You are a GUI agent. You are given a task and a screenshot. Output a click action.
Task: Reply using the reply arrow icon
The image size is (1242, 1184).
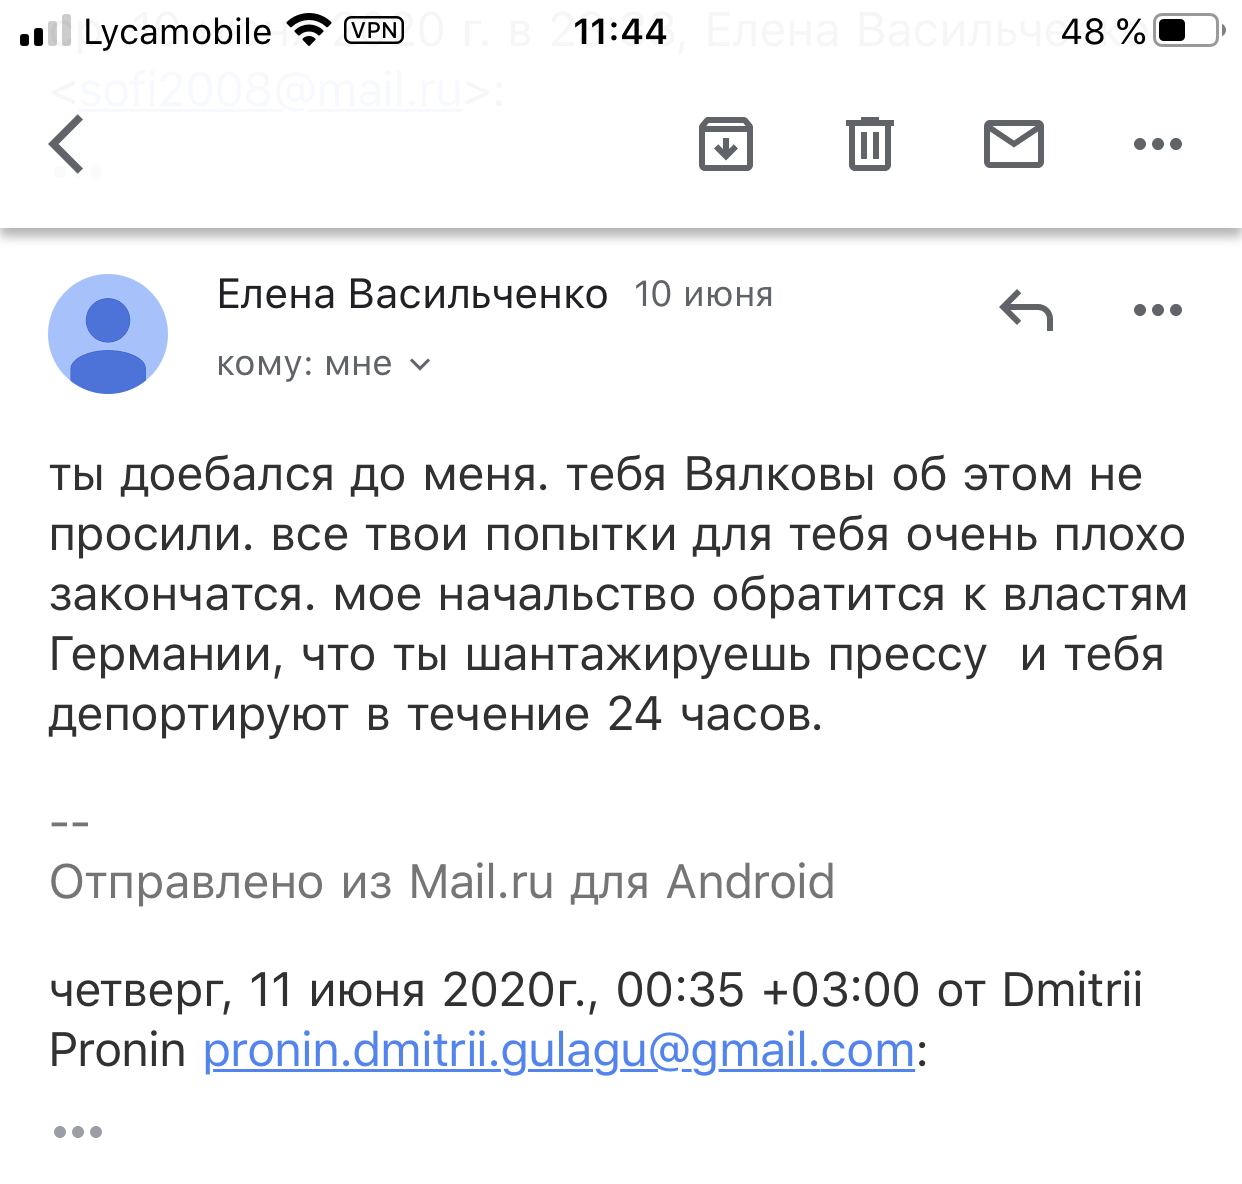[1026, 310]
